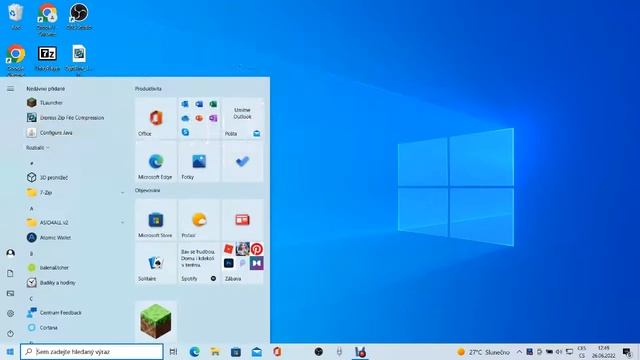640x360 pixels.
Task: Open Pictures from the Start left rail
Action: point(11,293)
